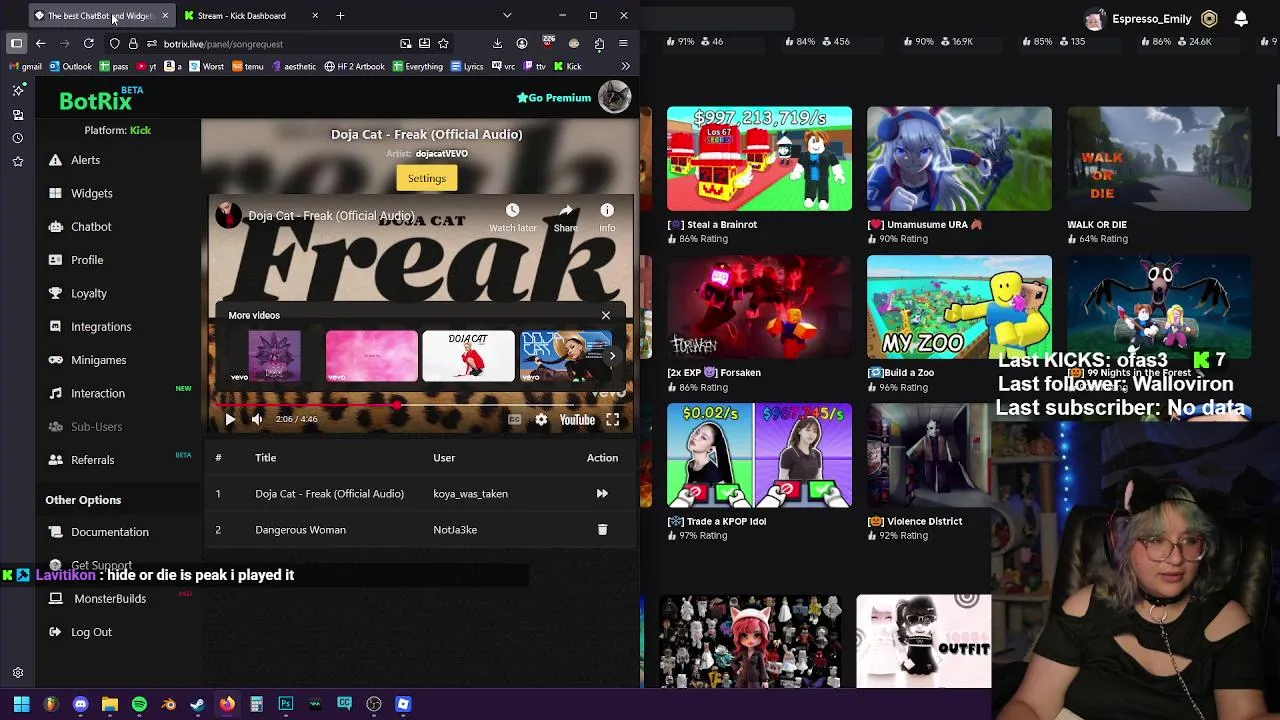Click the browser back arrow
The image size is (1280, 720).
(40, 44)
